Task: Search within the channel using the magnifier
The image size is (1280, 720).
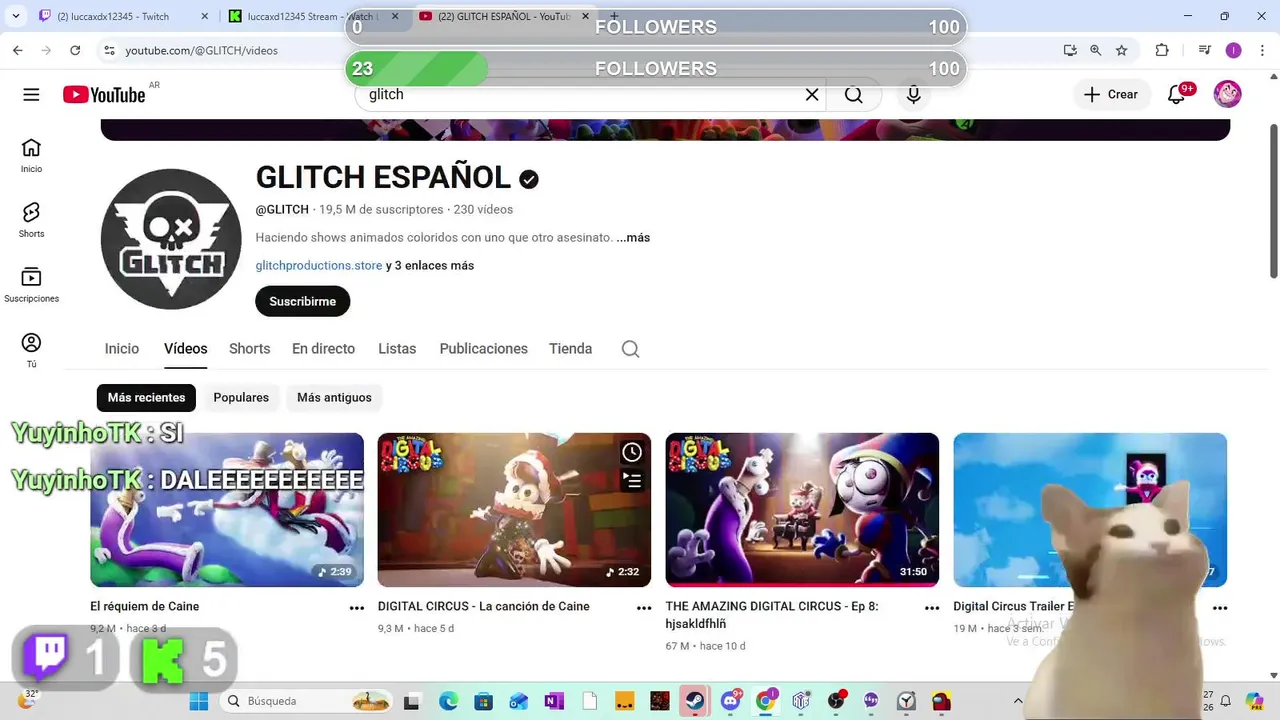Action: tap(630, 349)
